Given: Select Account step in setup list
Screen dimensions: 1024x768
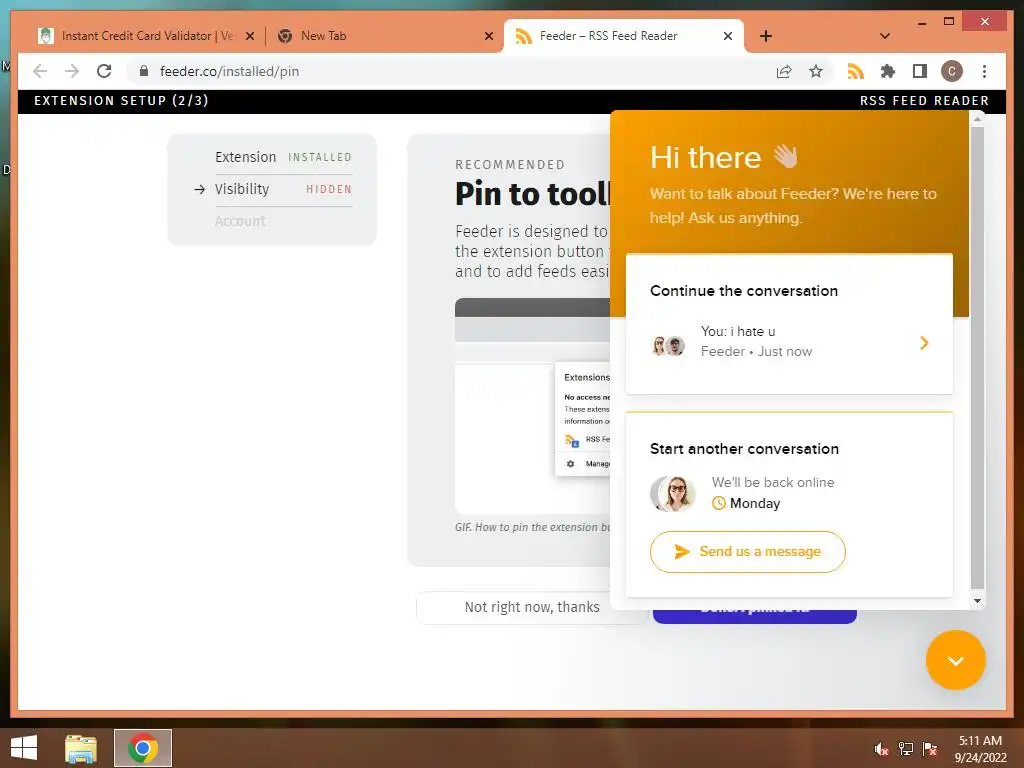Looking at the screenshot, I should [x=240, y=221].
